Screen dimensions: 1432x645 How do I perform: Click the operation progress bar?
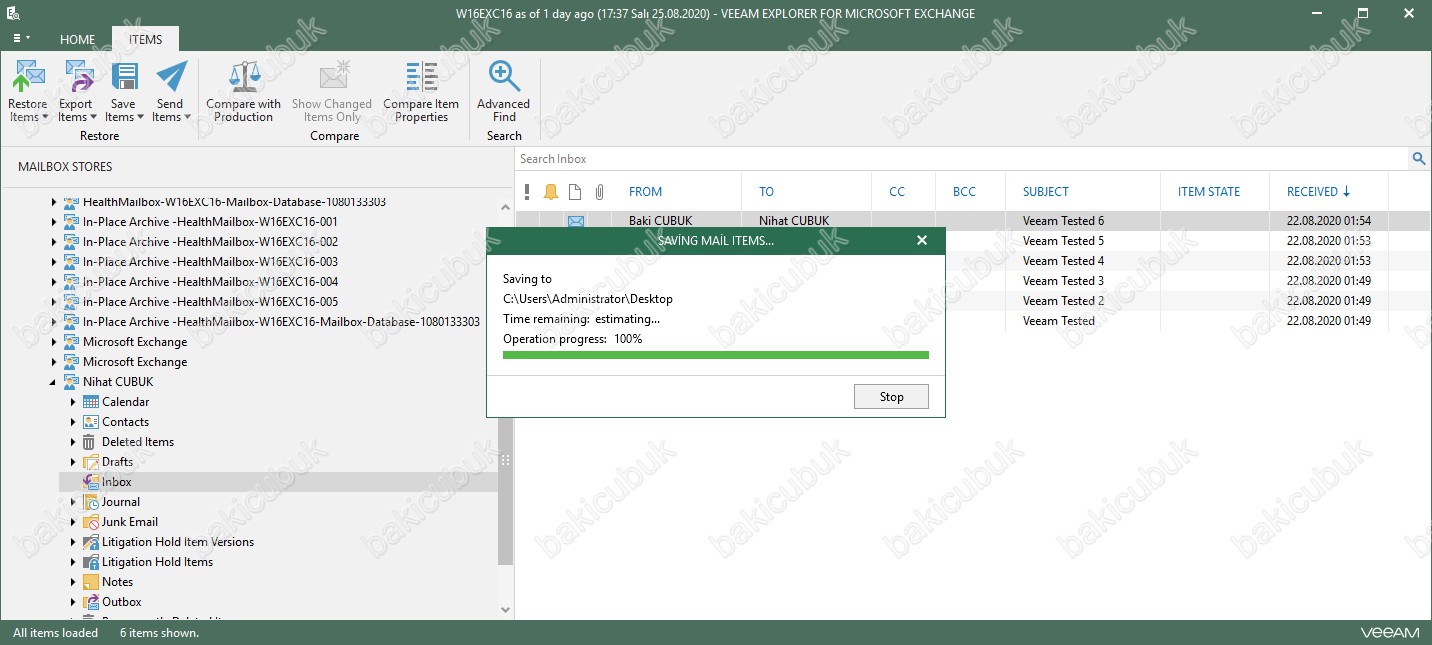pyautogui.click(x=716, y=355)
